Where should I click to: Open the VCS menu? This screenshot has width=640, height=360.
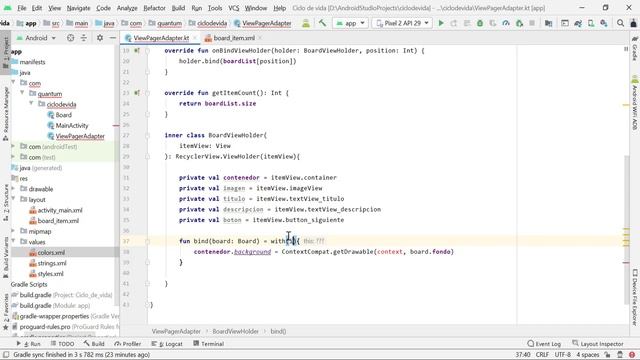tap(233, 8)
